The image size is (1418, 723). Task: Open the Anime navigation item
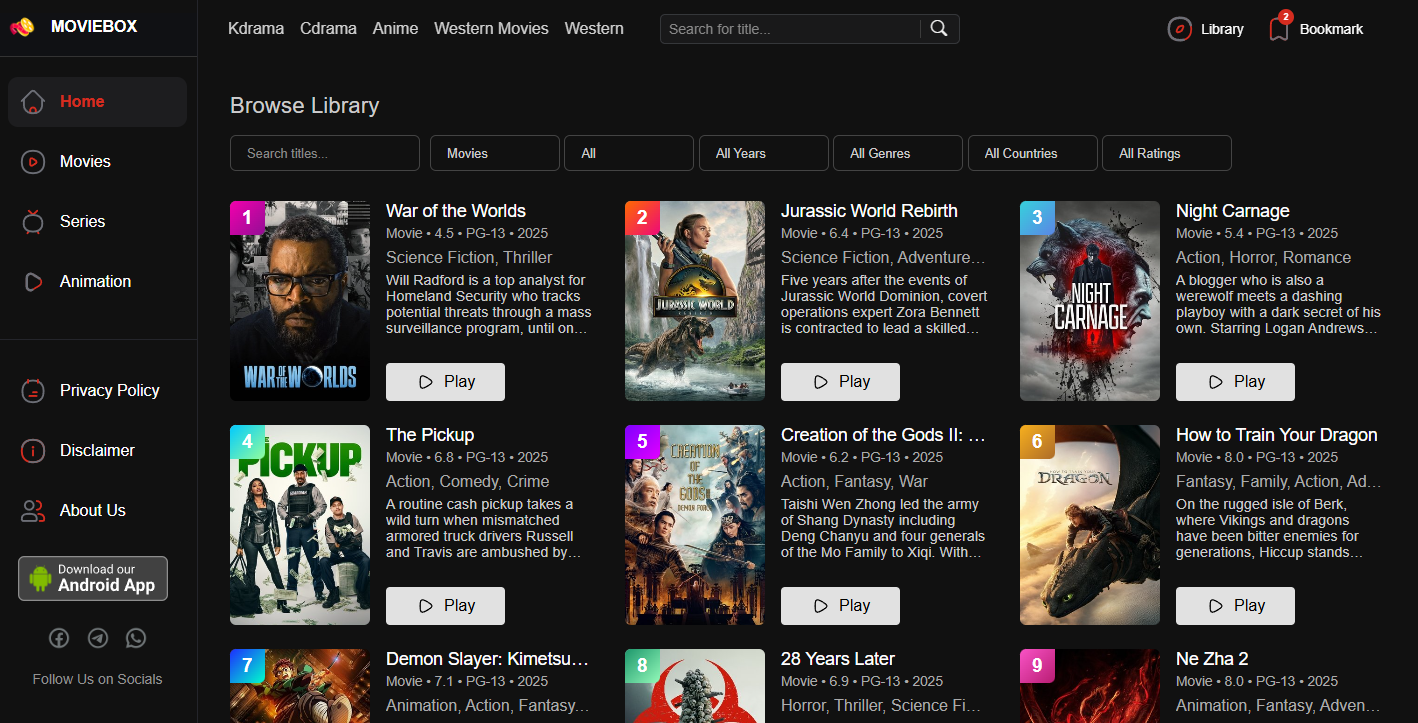click(x=395, y=29)
